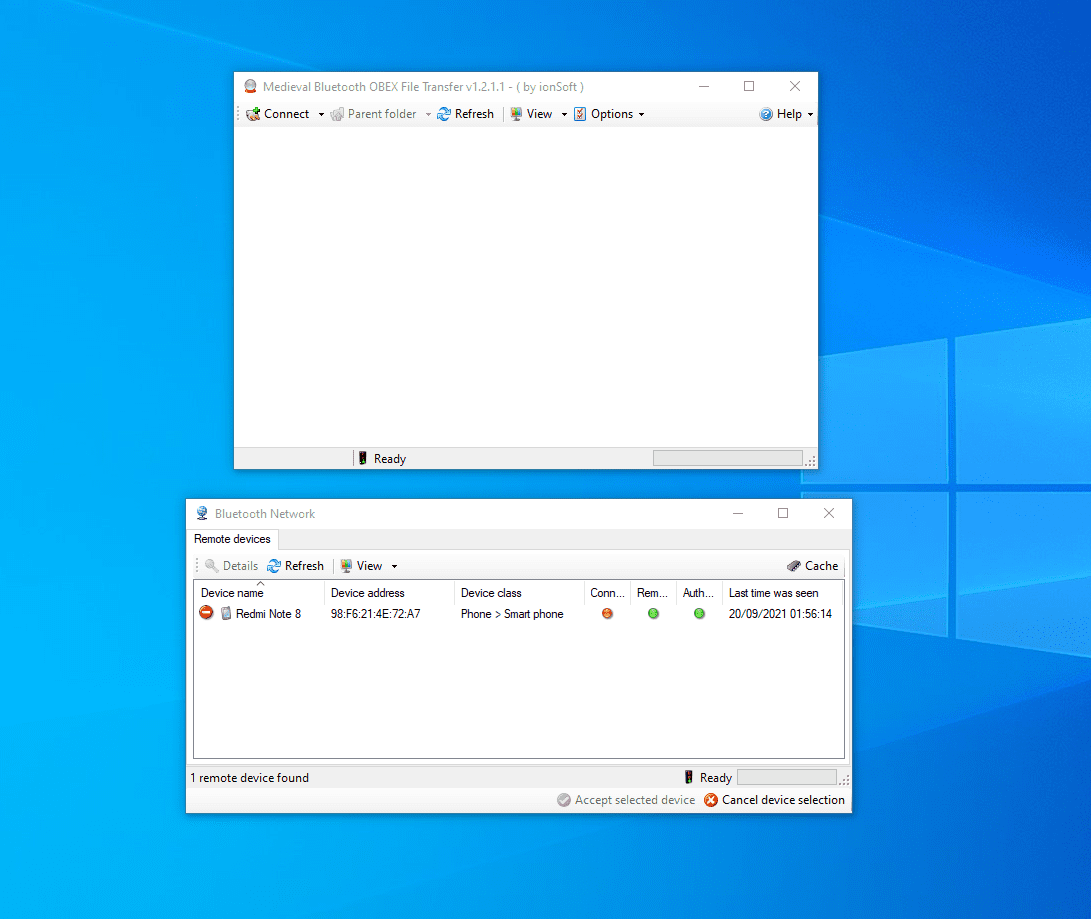Select the Redmi Note 8 device row
The image size is (1091, 919).
coord(268,614)
